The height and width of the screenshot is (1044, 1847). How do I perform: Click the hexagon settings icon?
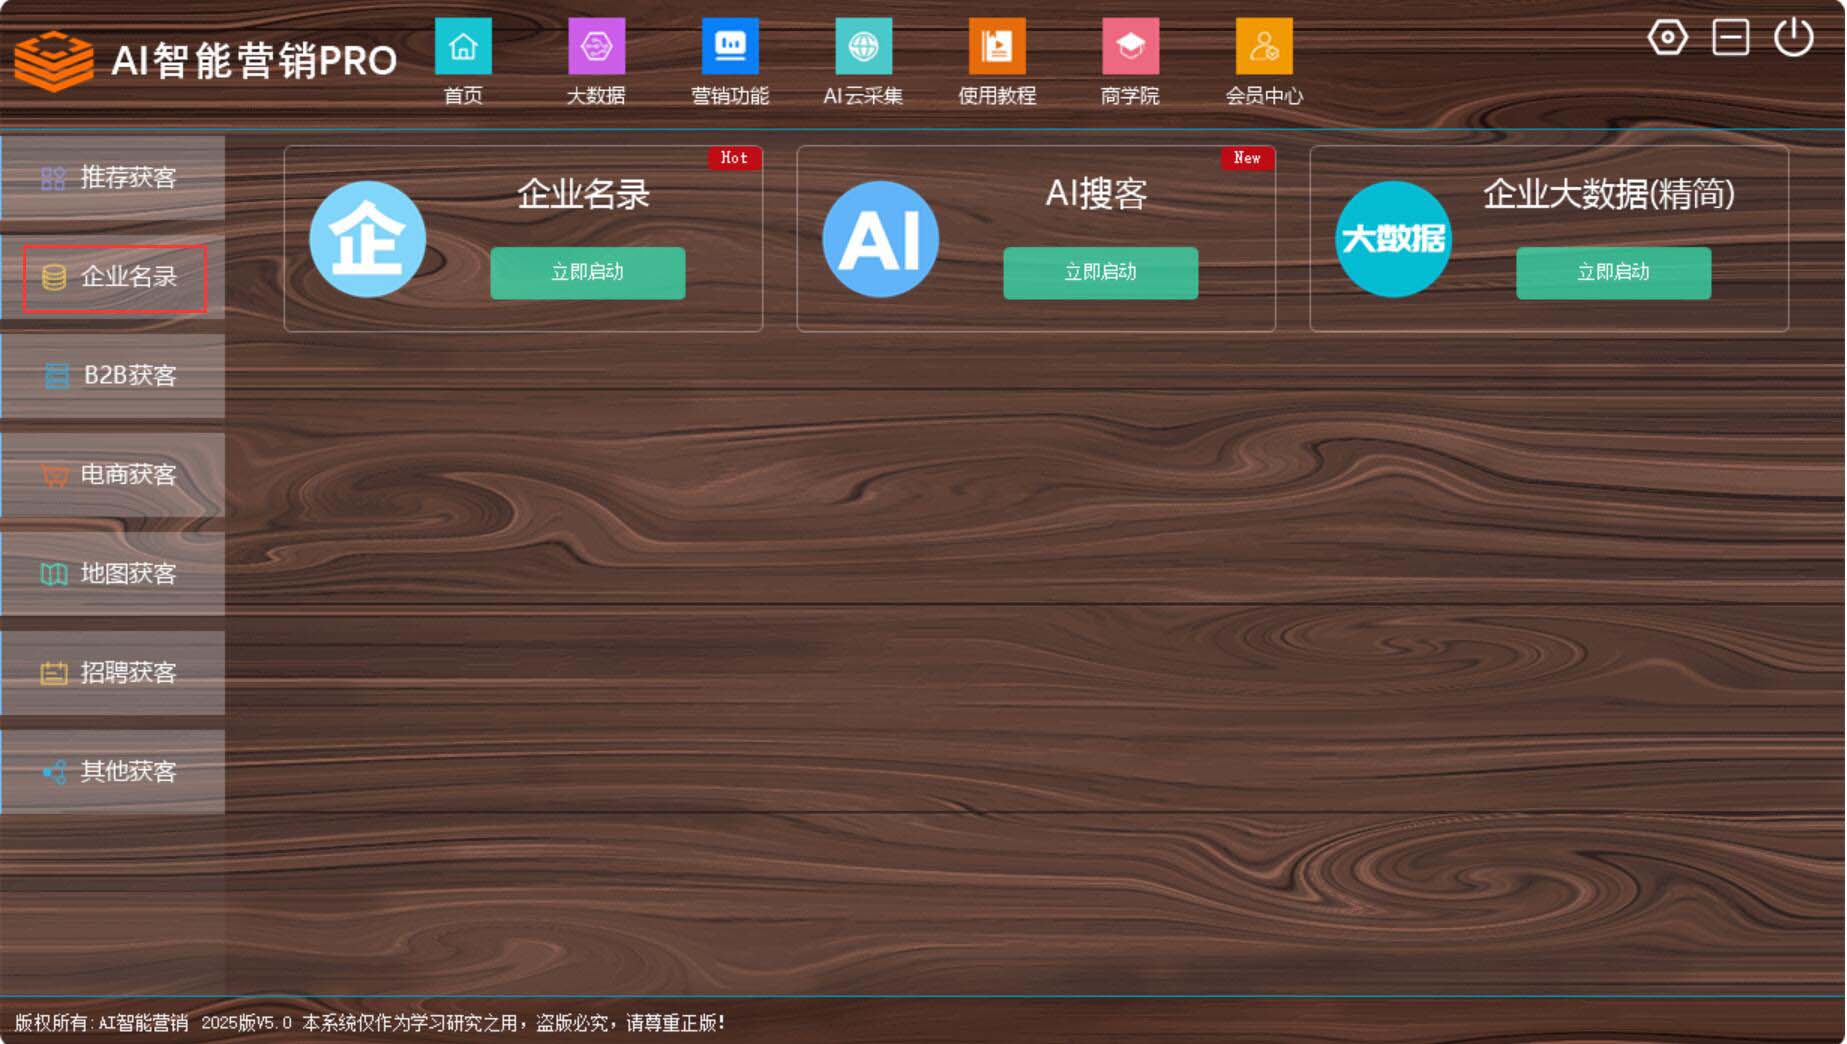(x=1667, y=38)
